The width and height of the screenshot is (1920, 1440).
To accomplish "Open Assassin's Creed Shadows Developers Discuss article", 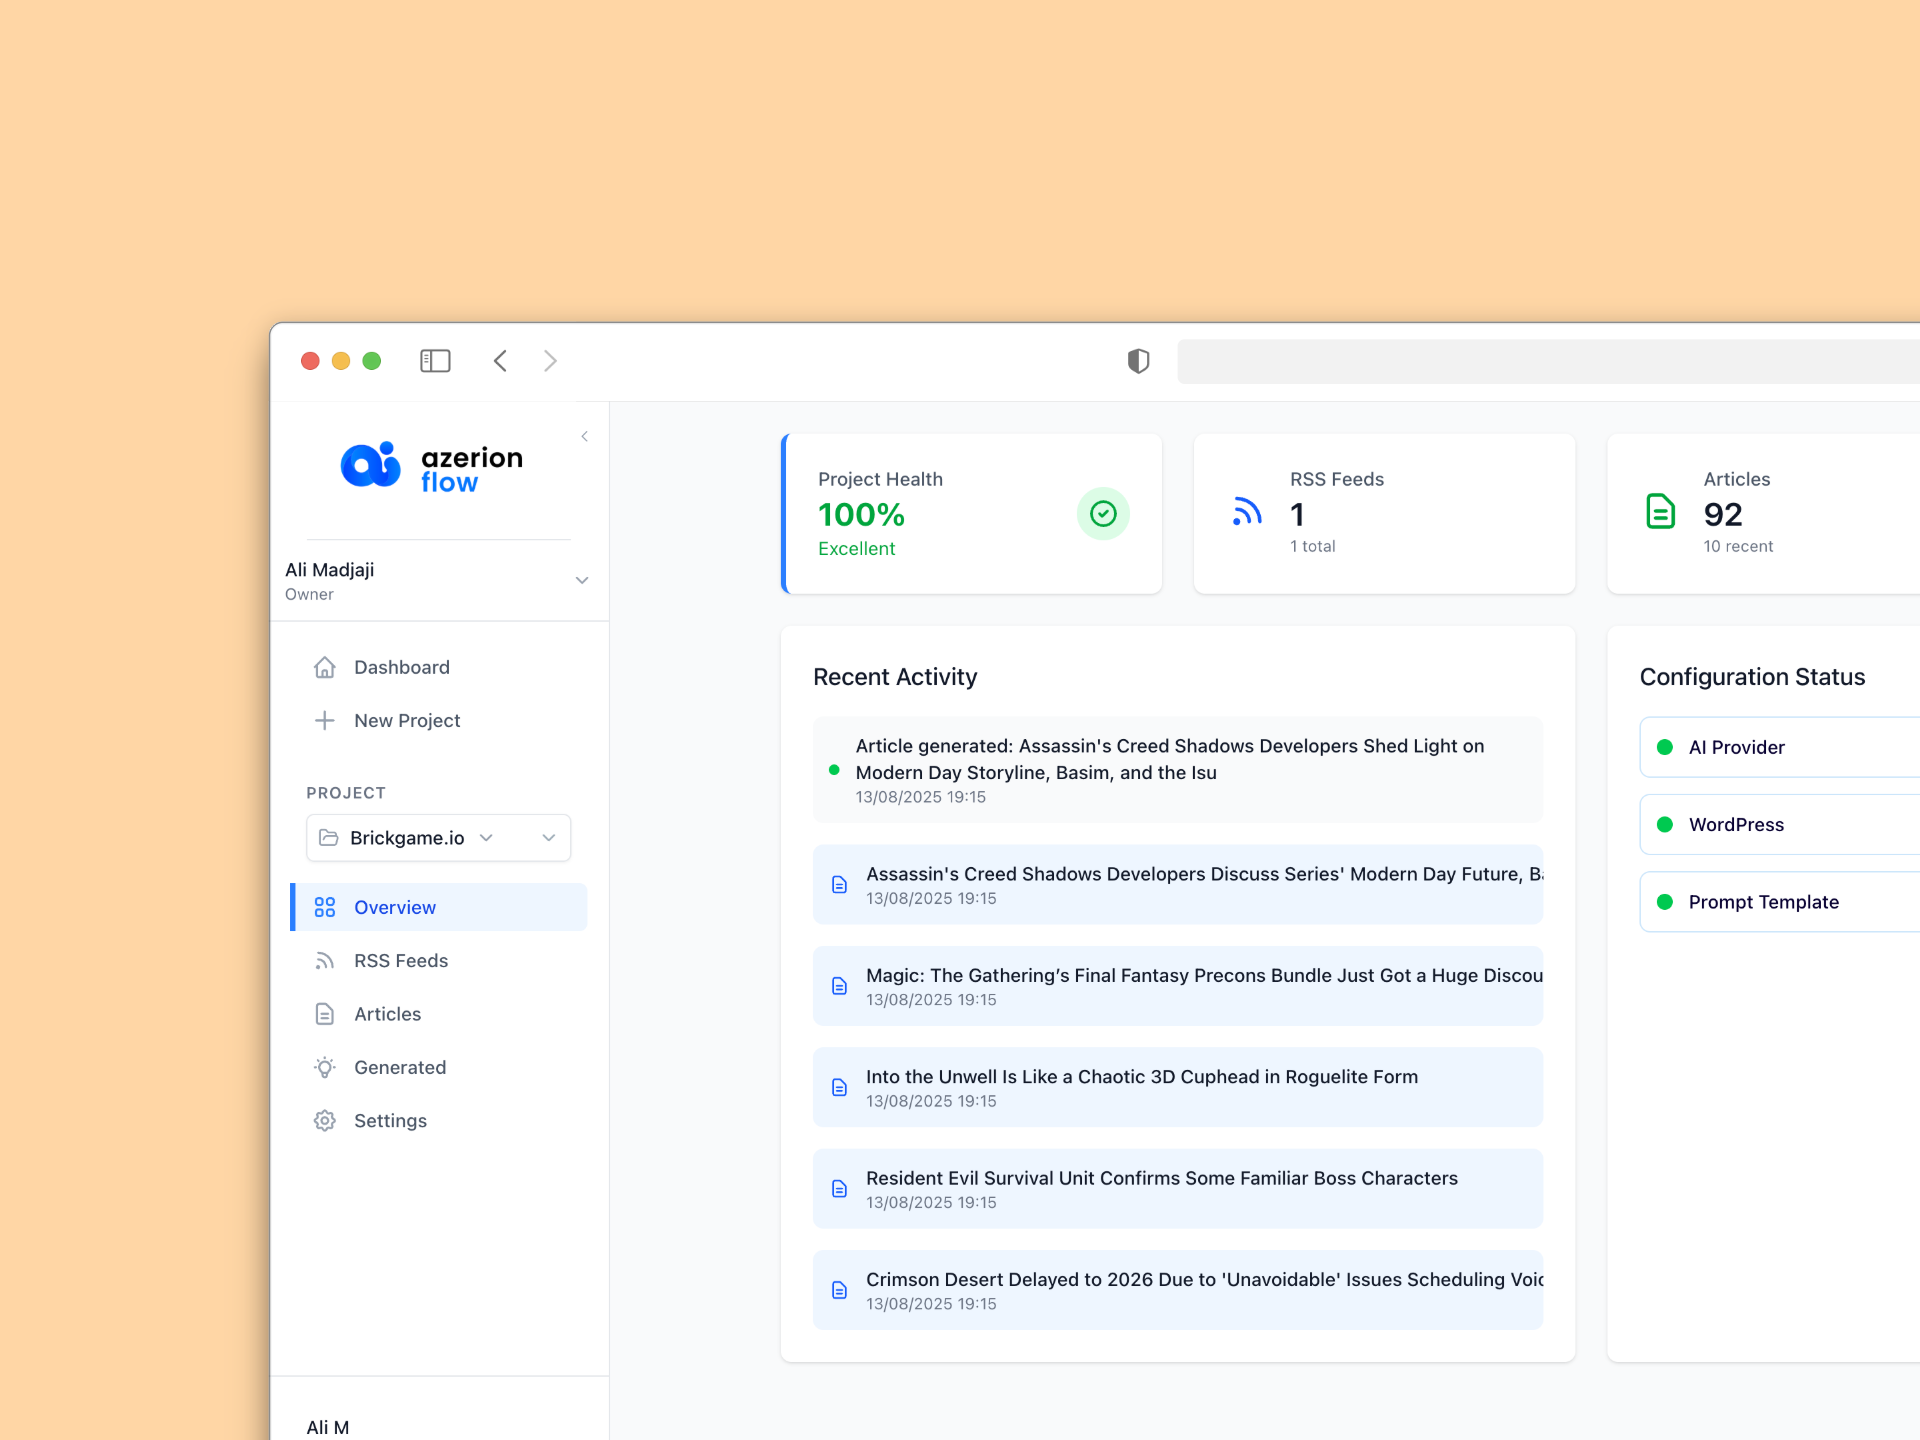I will tap(1178, 885).
